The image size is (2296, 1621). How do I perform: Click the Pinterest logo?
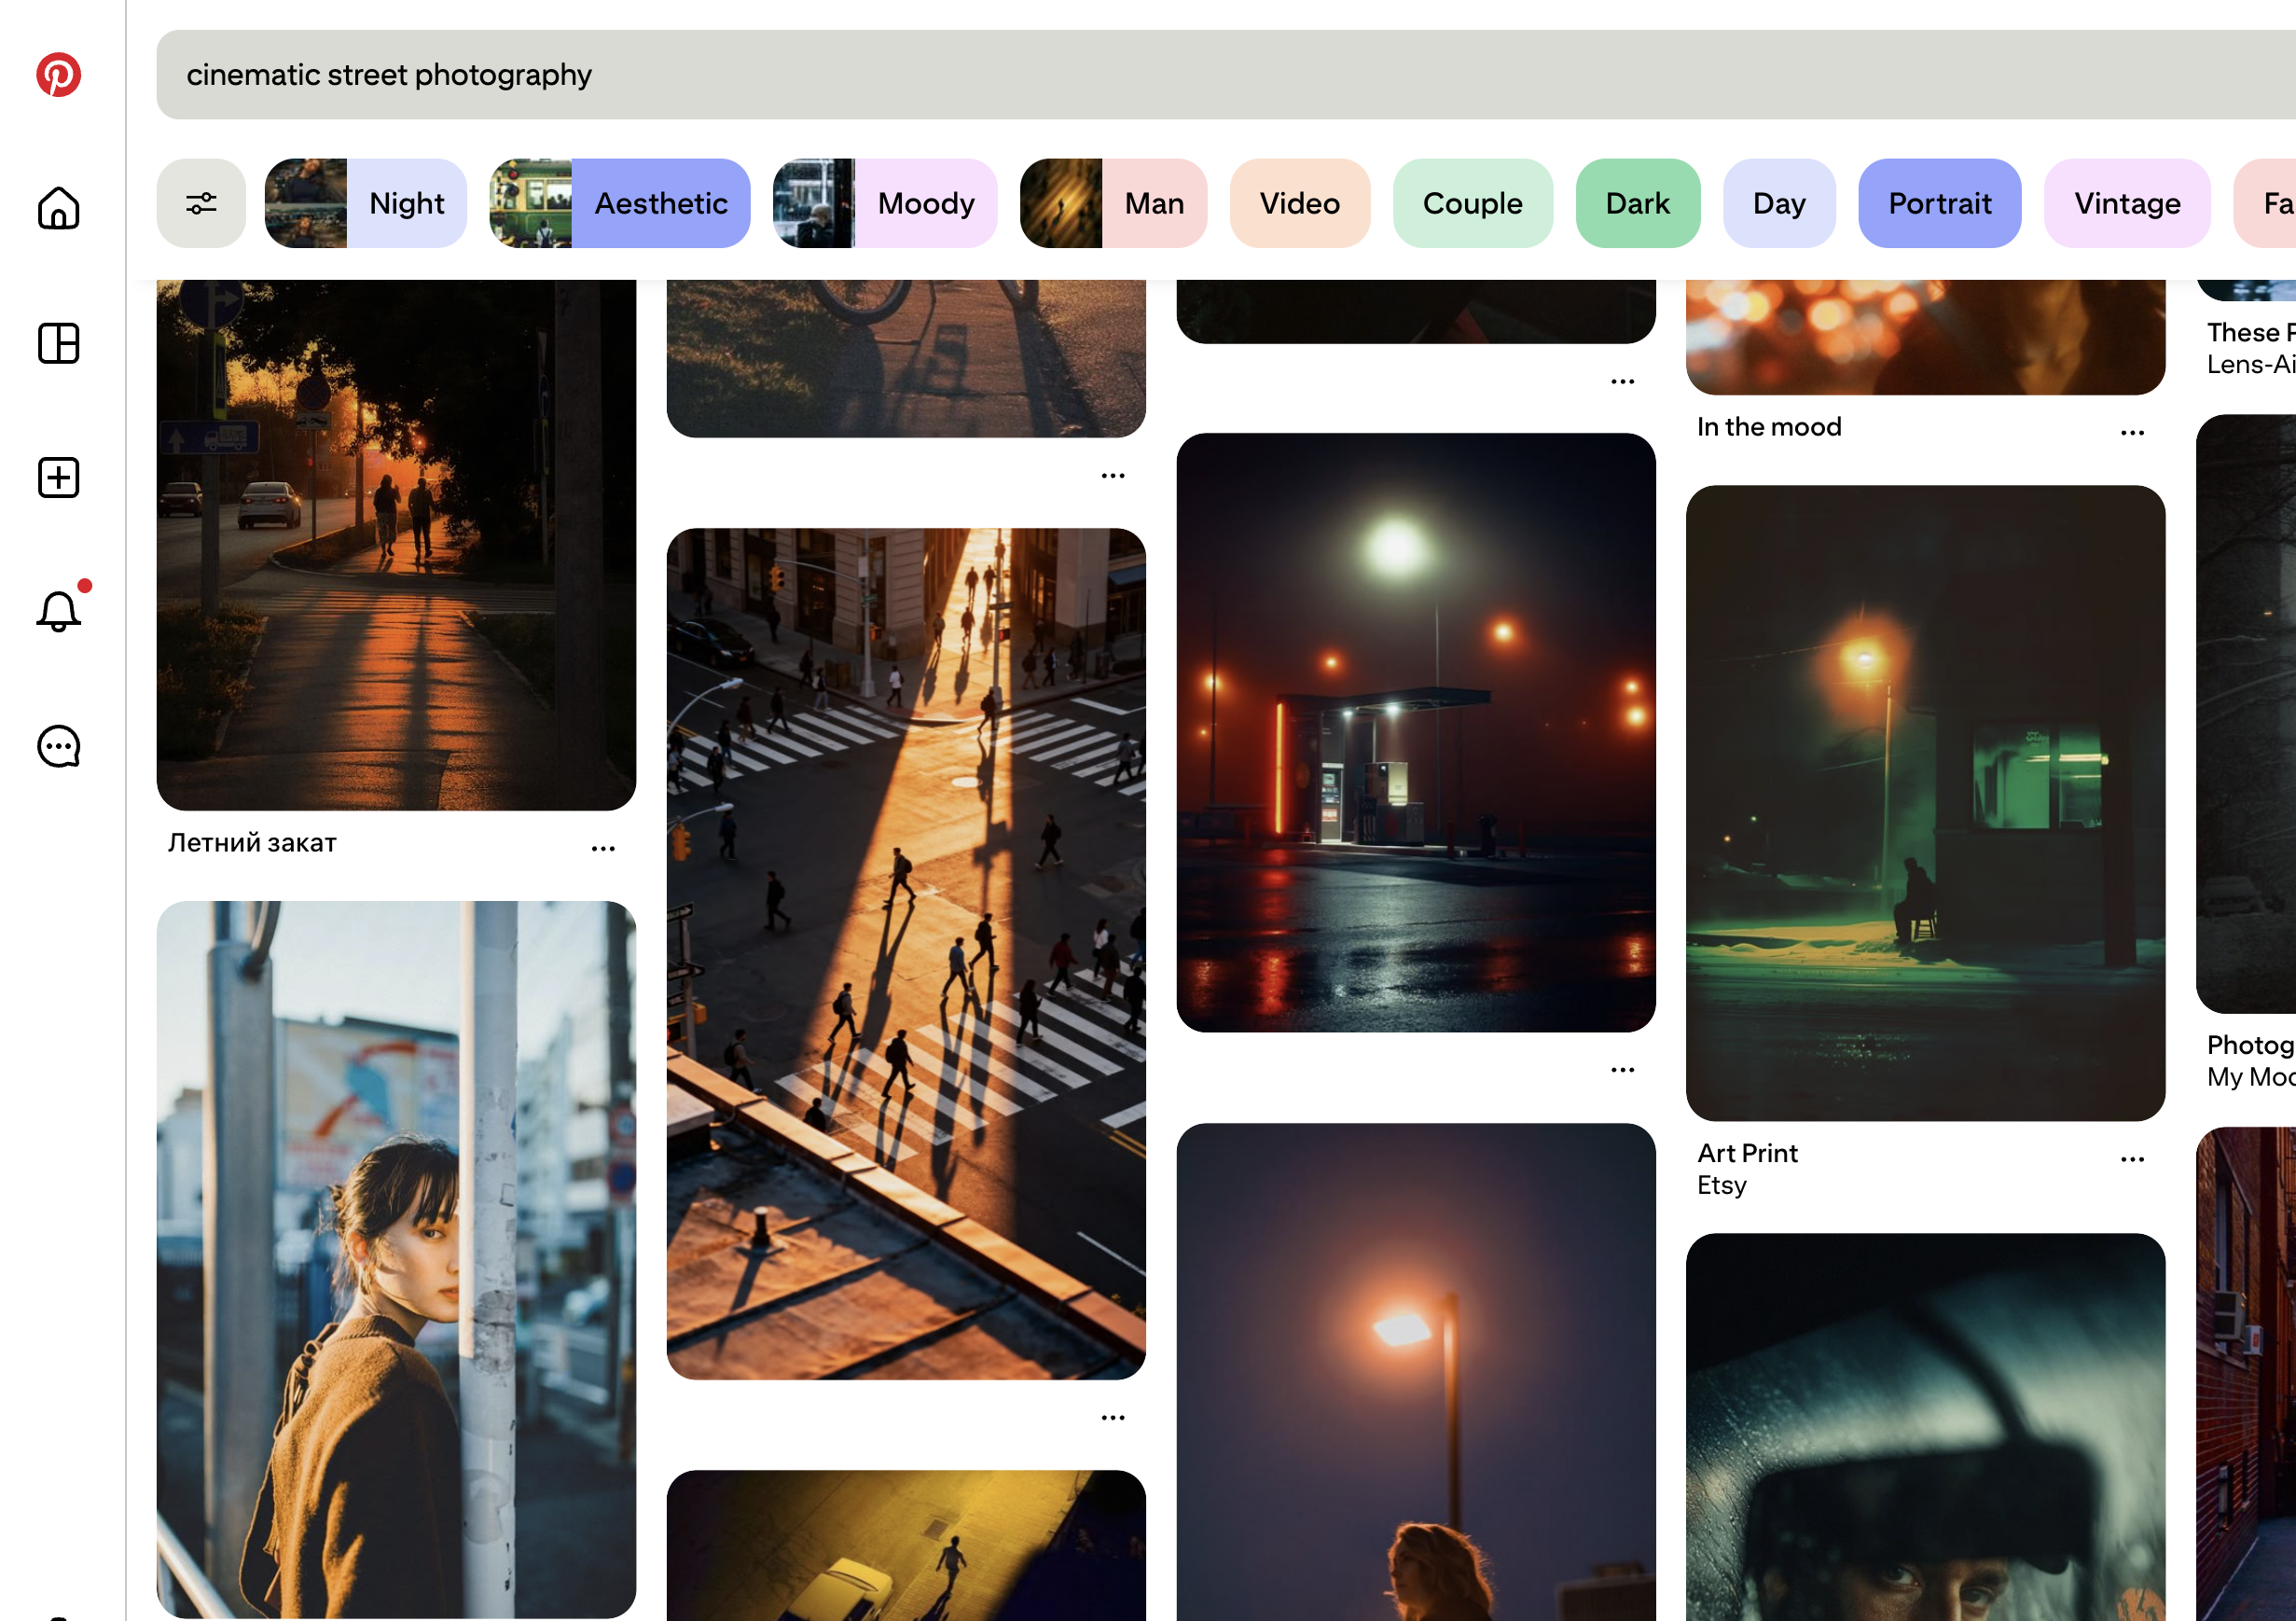point(58,75)
